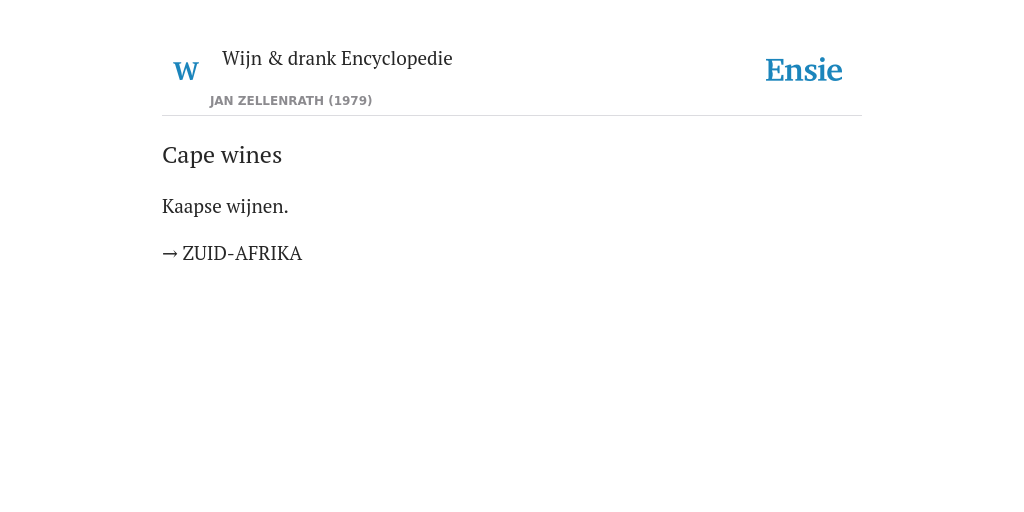Click the word Encyclopedie in the title
Image resolution: width=1024 pixels, height=512 pixels.
tap(396, 58)
